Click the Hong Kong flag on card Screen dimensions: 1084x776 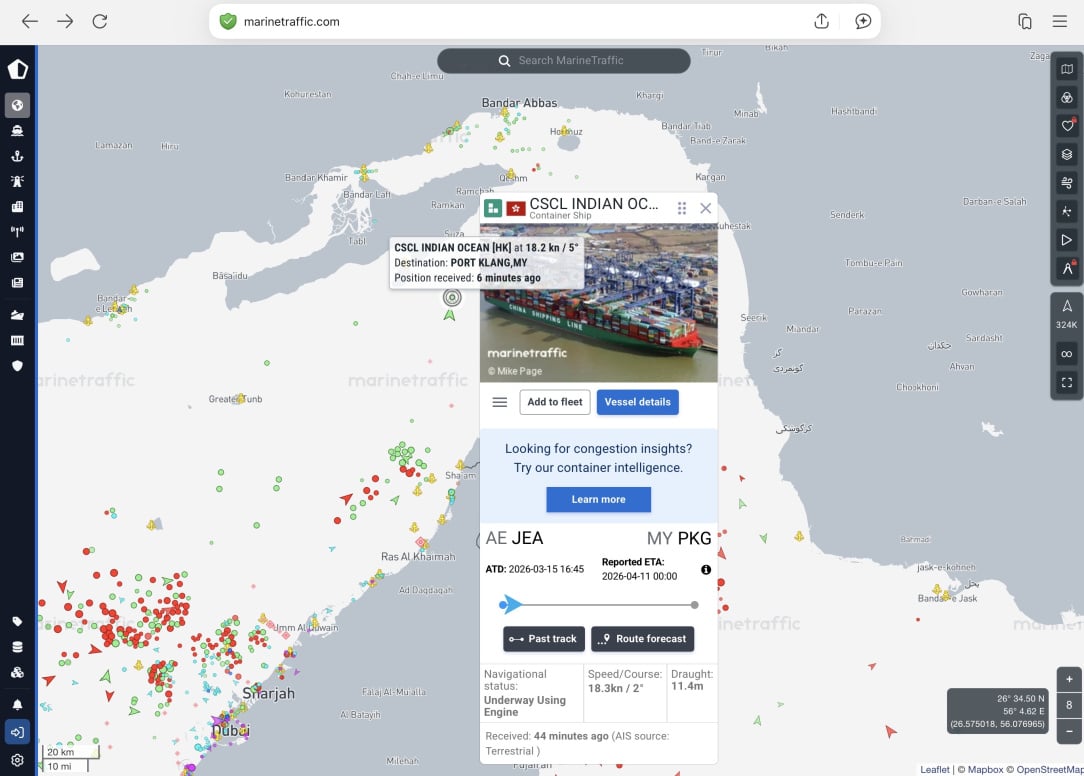tap(516, 208)
